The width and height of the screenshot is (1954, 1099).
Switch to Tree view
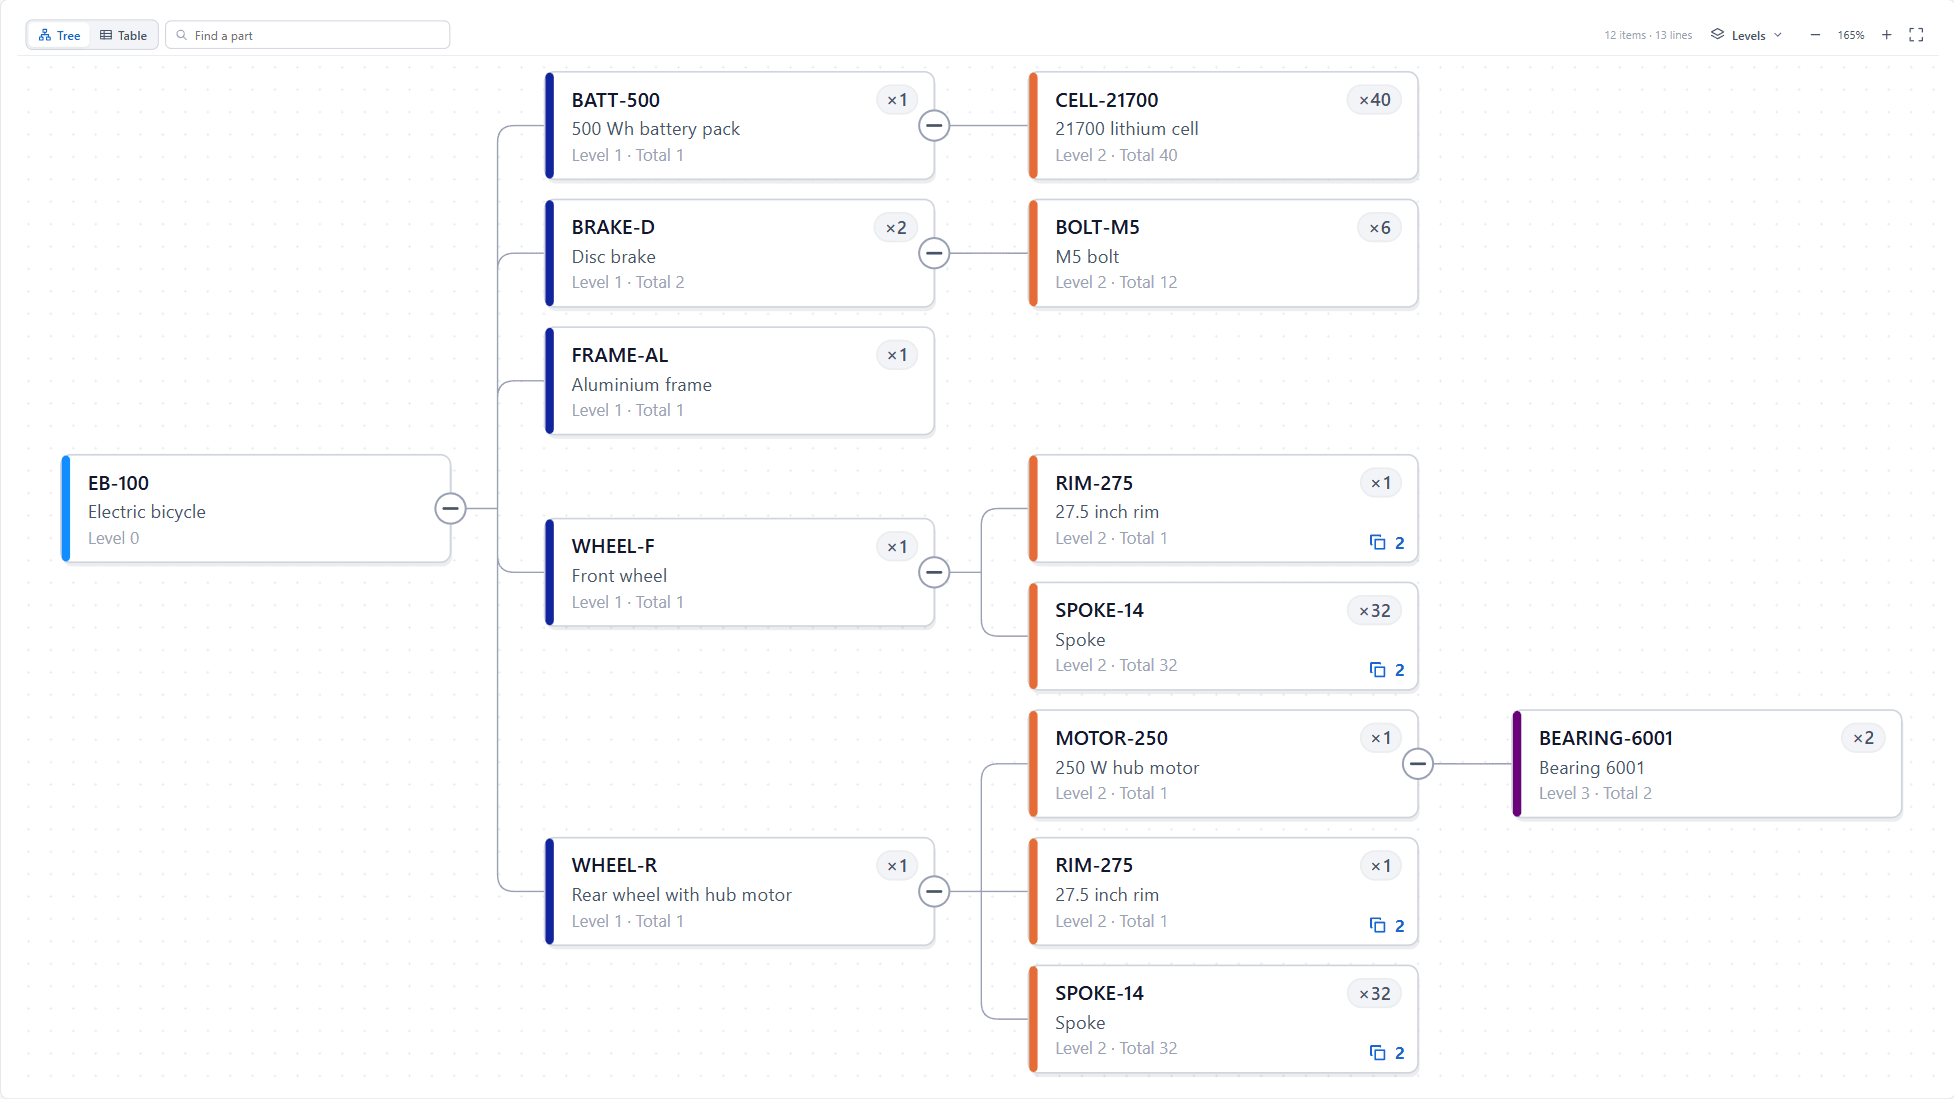coord(59,35)
